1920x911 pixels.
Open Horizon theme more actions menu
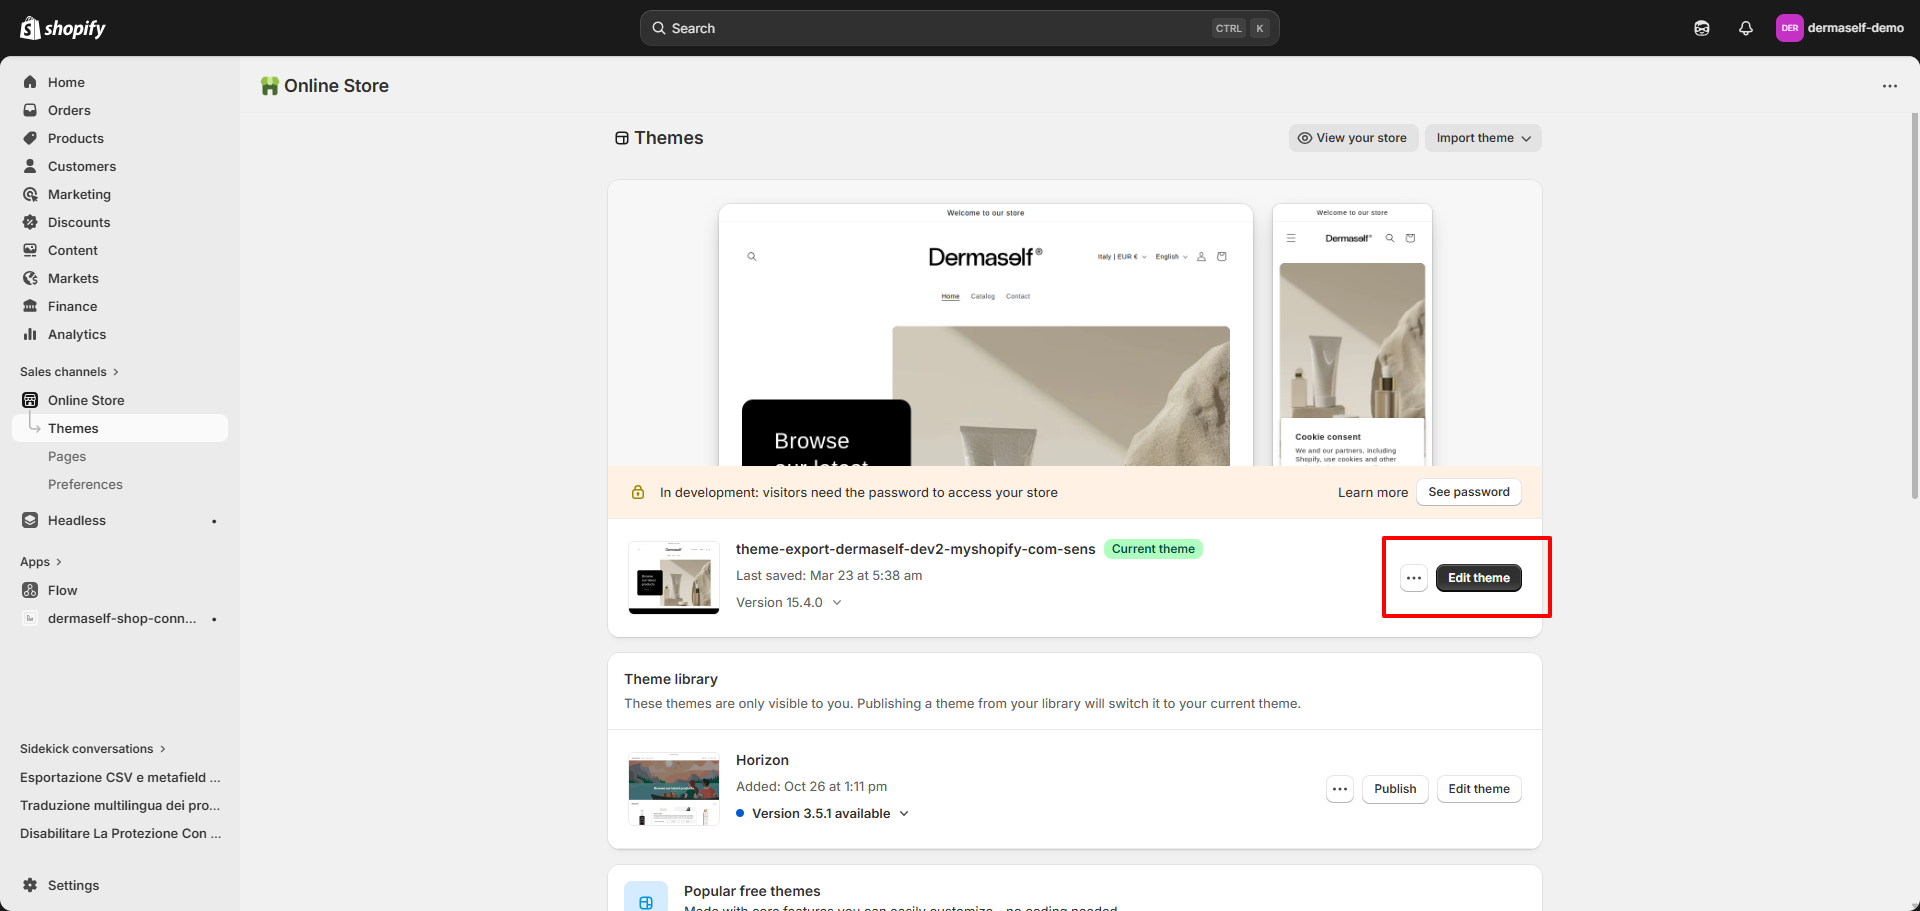(1340, 789)
